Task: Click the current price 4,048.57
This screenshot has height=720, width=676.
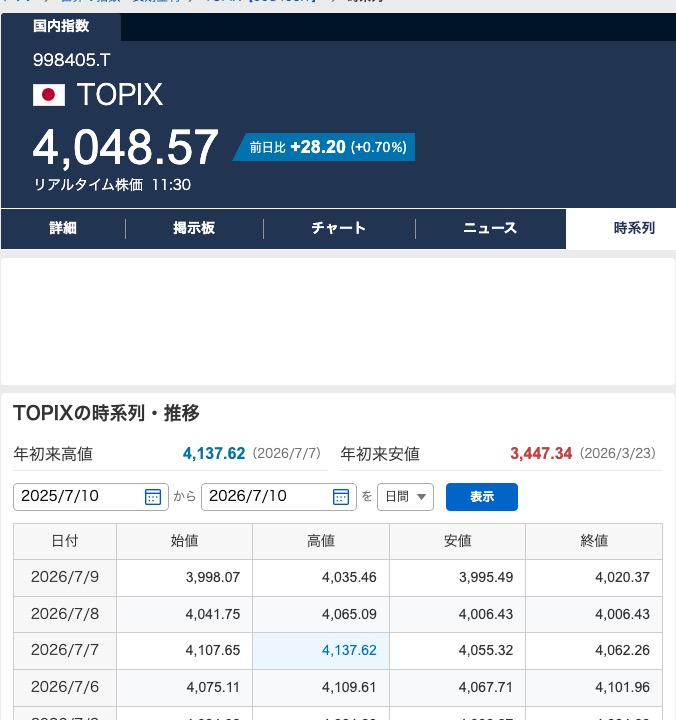Action: tap(125, 147)
